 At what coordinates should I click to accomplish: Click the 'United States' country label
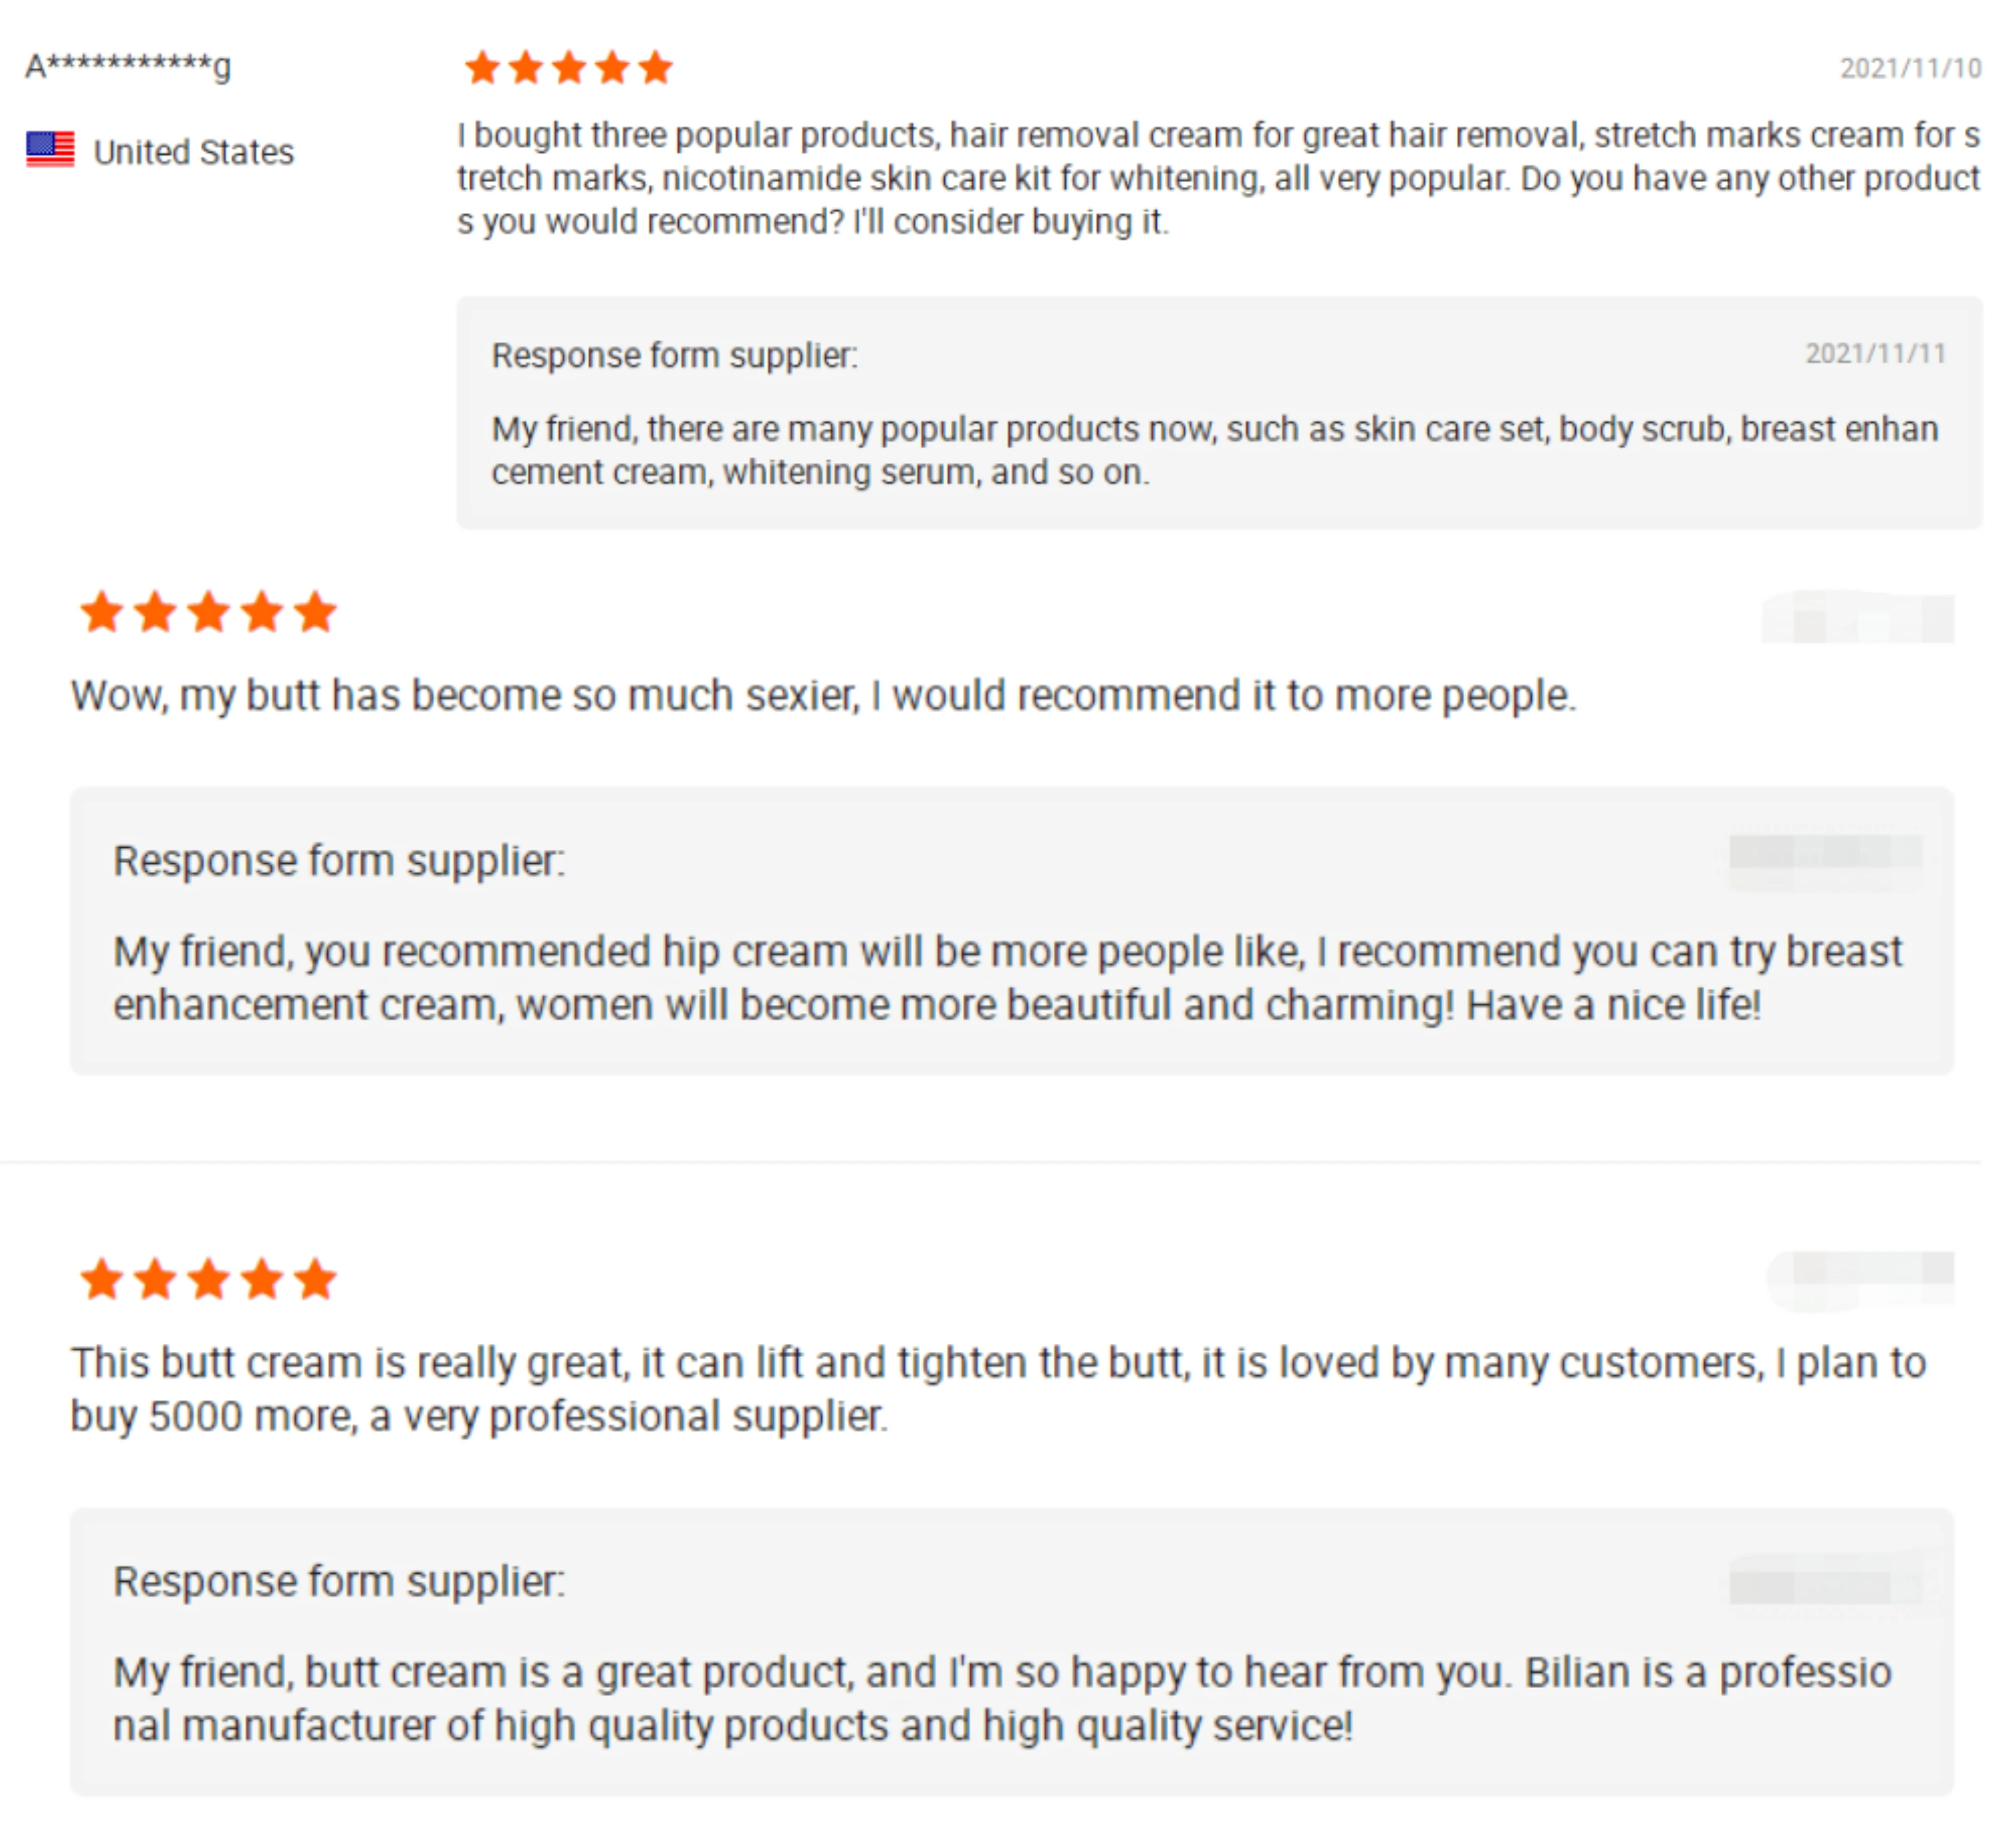coord(194,152)
